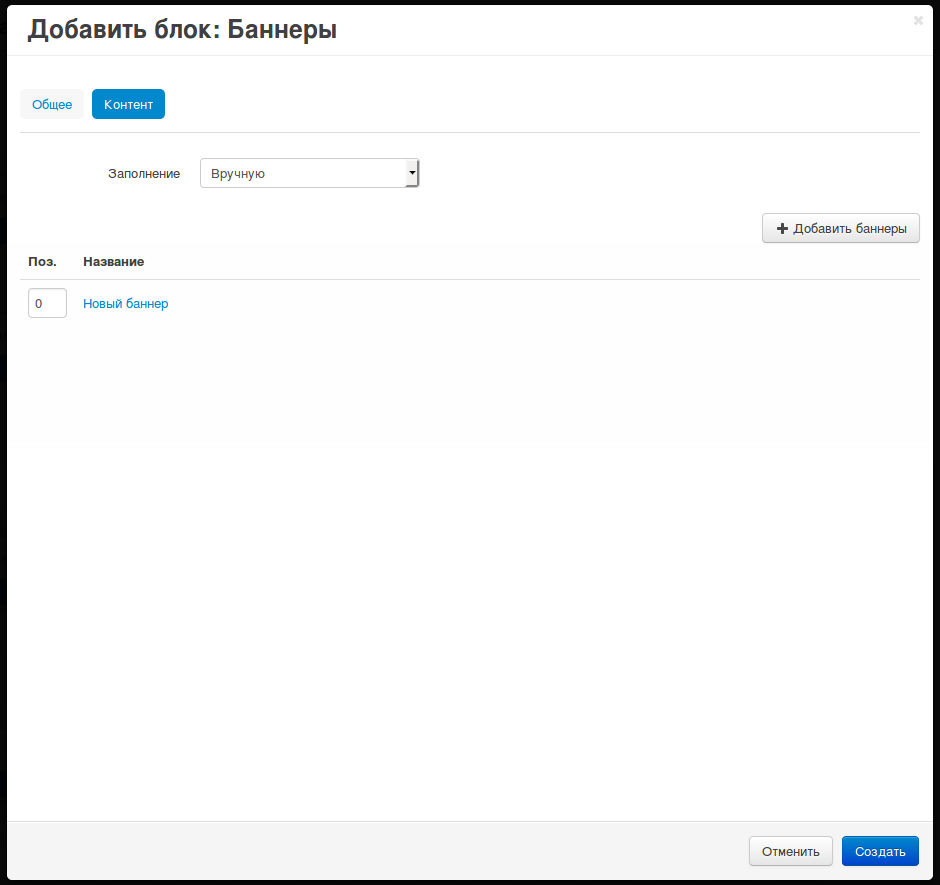
Task: Switch to the Общее tab
Action: [52, 104]
